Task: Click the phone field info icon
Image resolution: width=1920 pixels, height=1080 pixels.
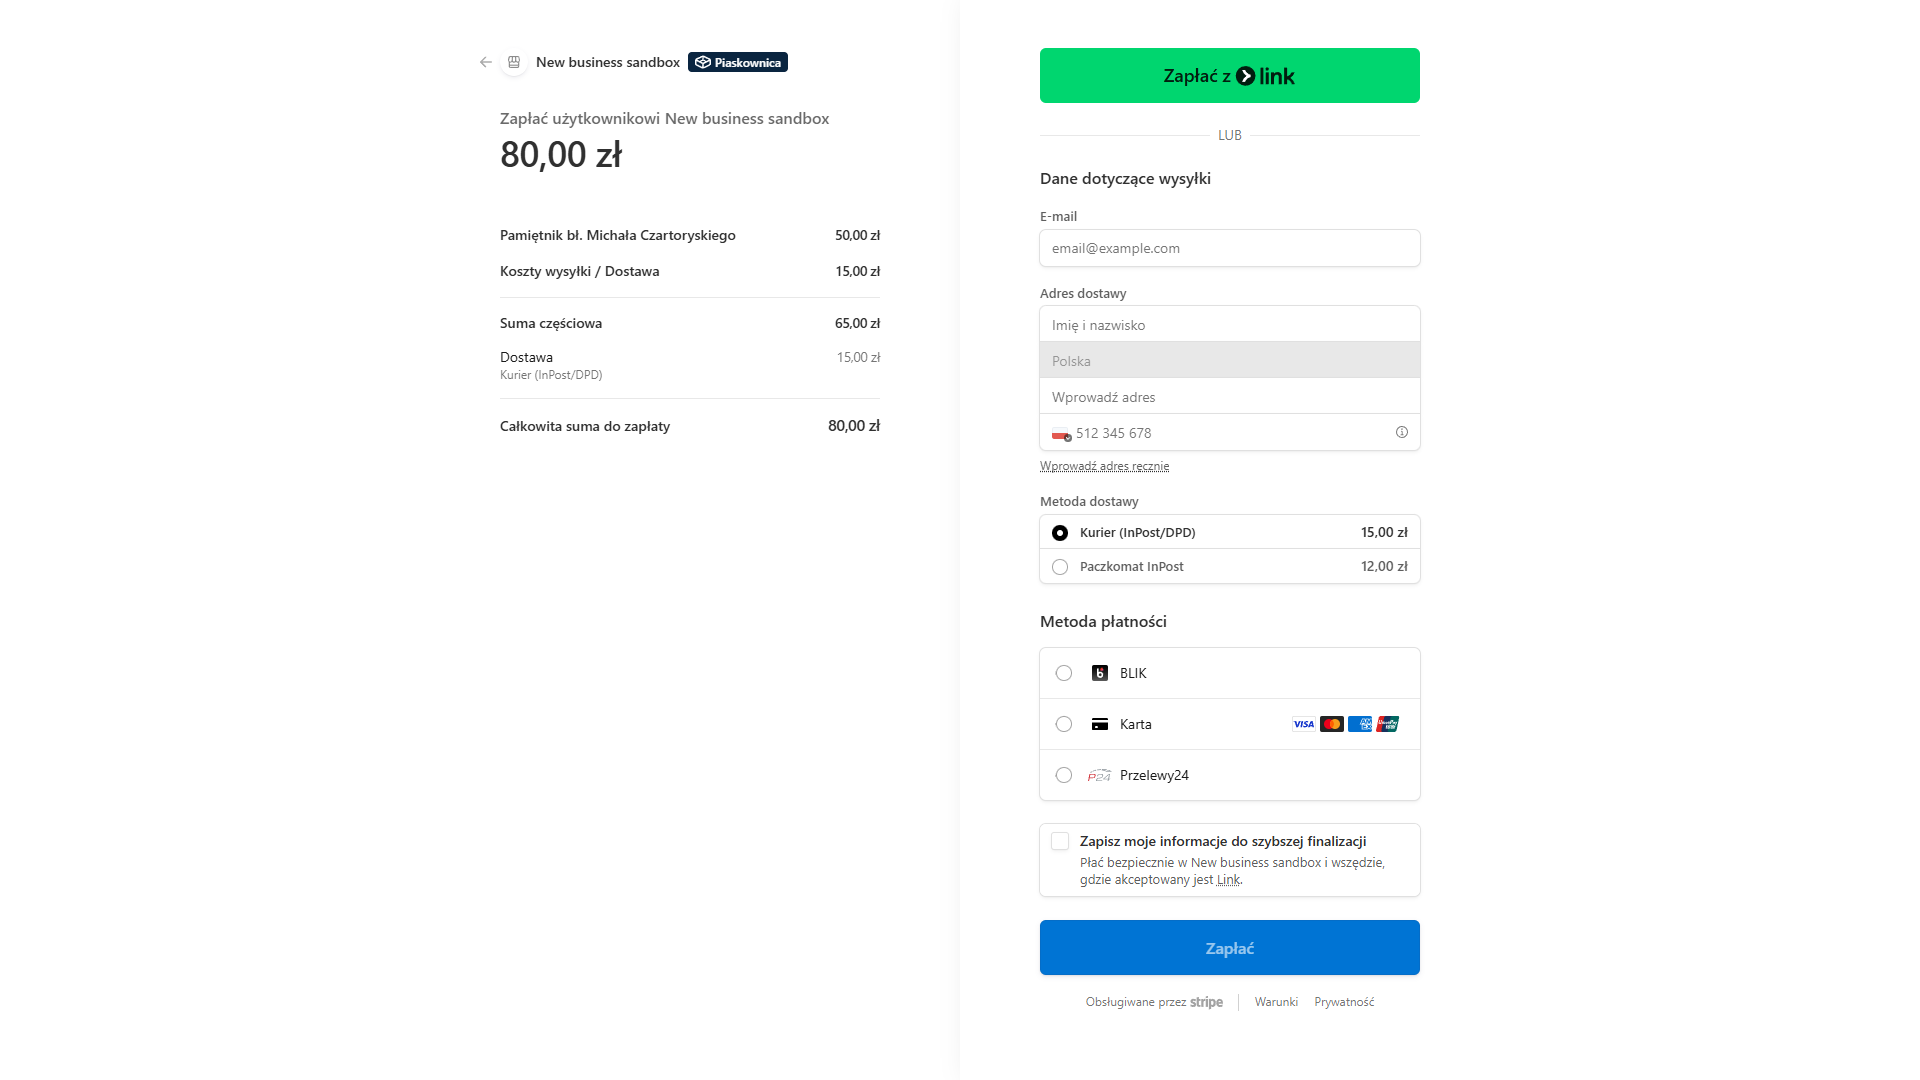Action: [x=1402, y=432]
